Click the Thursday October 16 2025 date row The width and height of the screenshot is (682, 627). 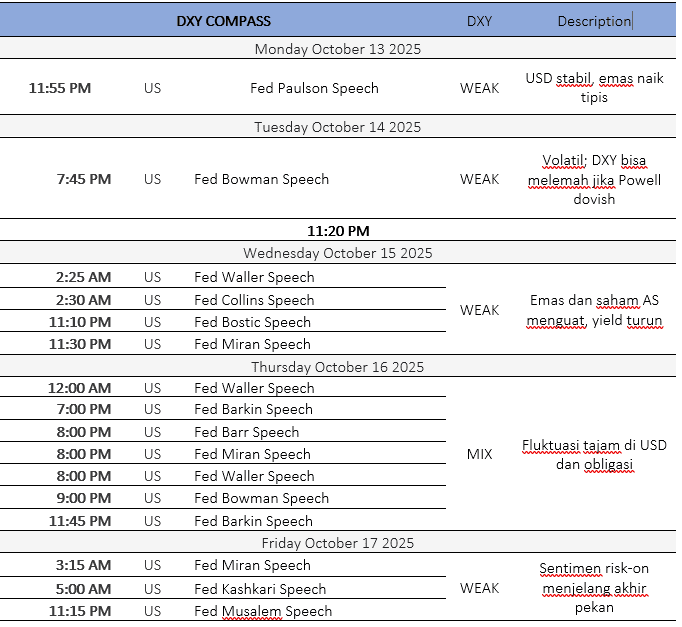(337, 367)
